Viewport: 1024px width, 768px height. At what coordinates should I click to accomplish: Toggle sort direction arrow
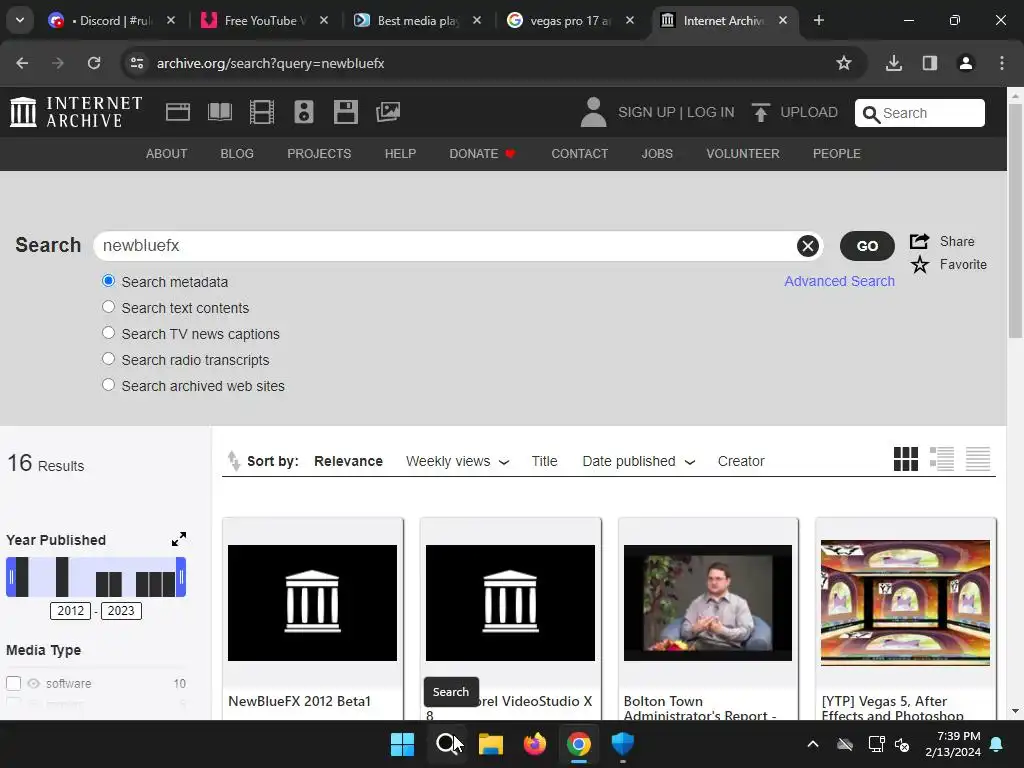pyautogui.click(x=234, y=460)
